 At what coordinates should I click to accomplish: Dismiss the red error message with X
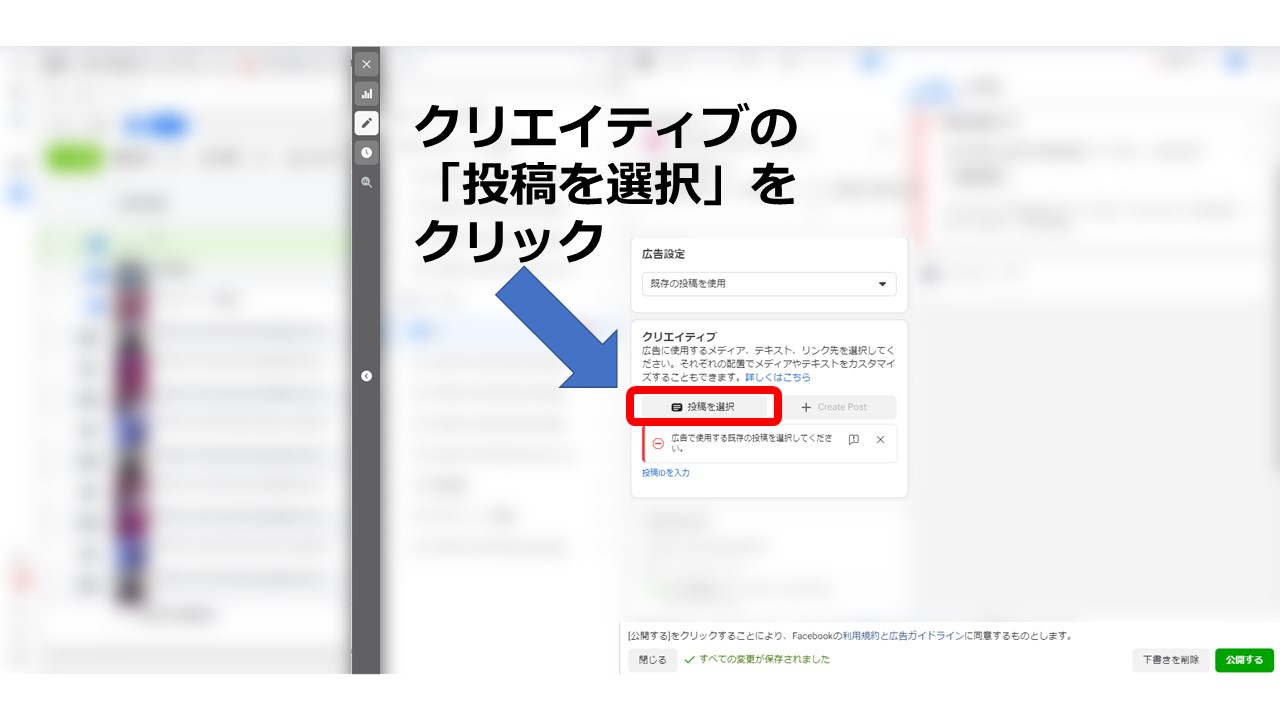[x=880, y=440]
